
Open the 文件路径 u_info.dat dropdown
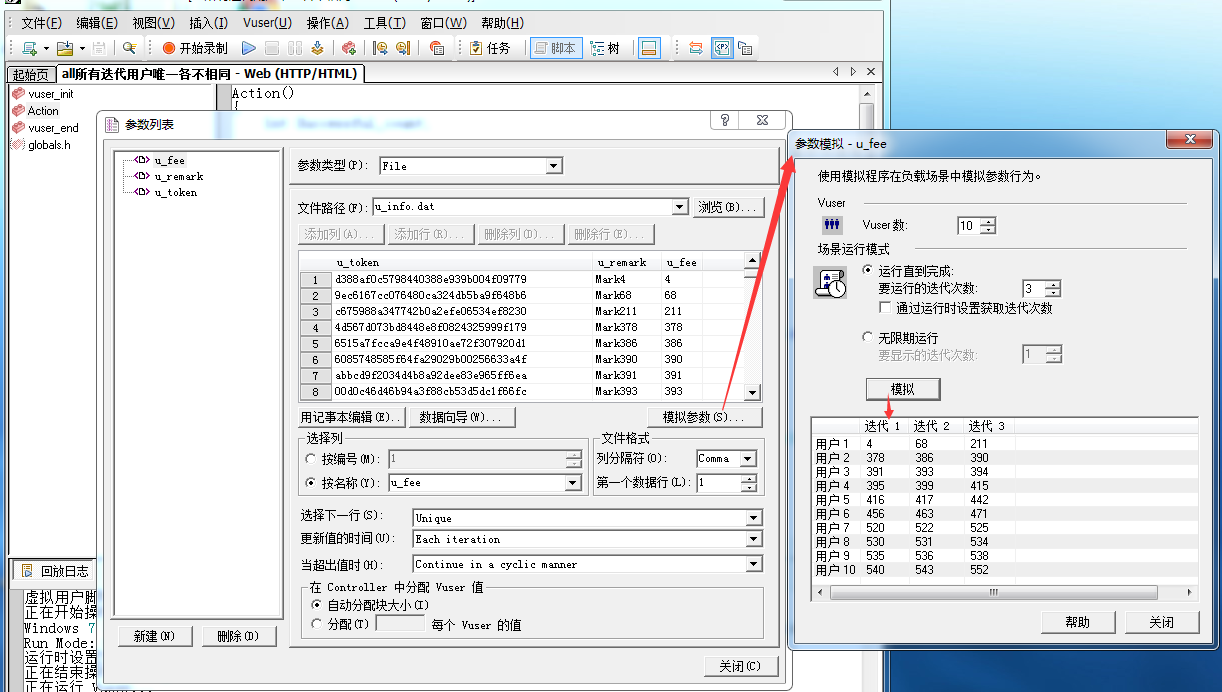[680, 207]
